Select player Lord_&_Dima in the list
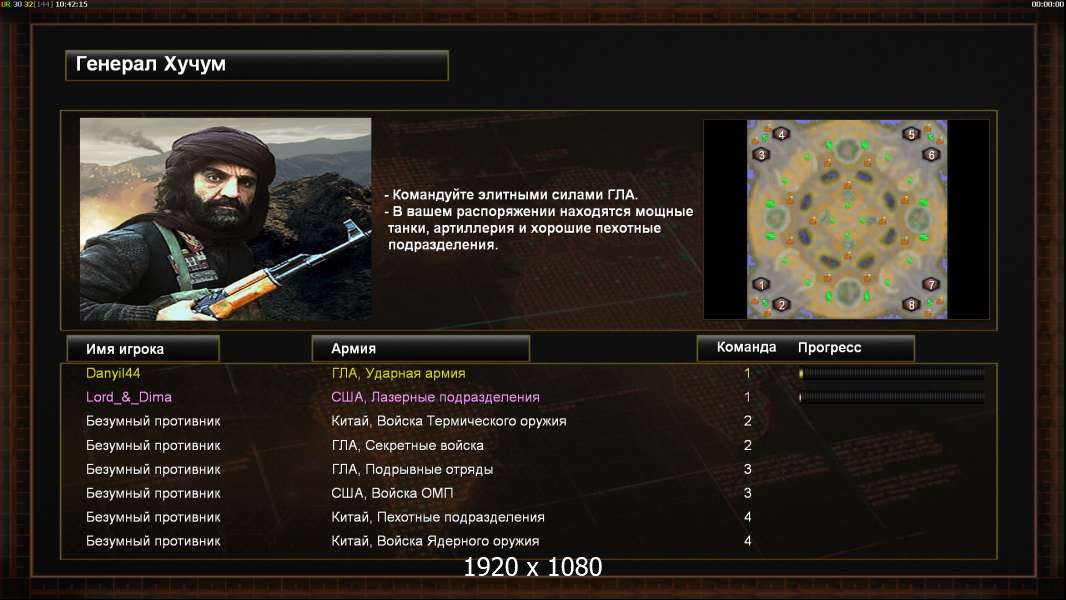1066x600 pixels. (x=128, y=397)
